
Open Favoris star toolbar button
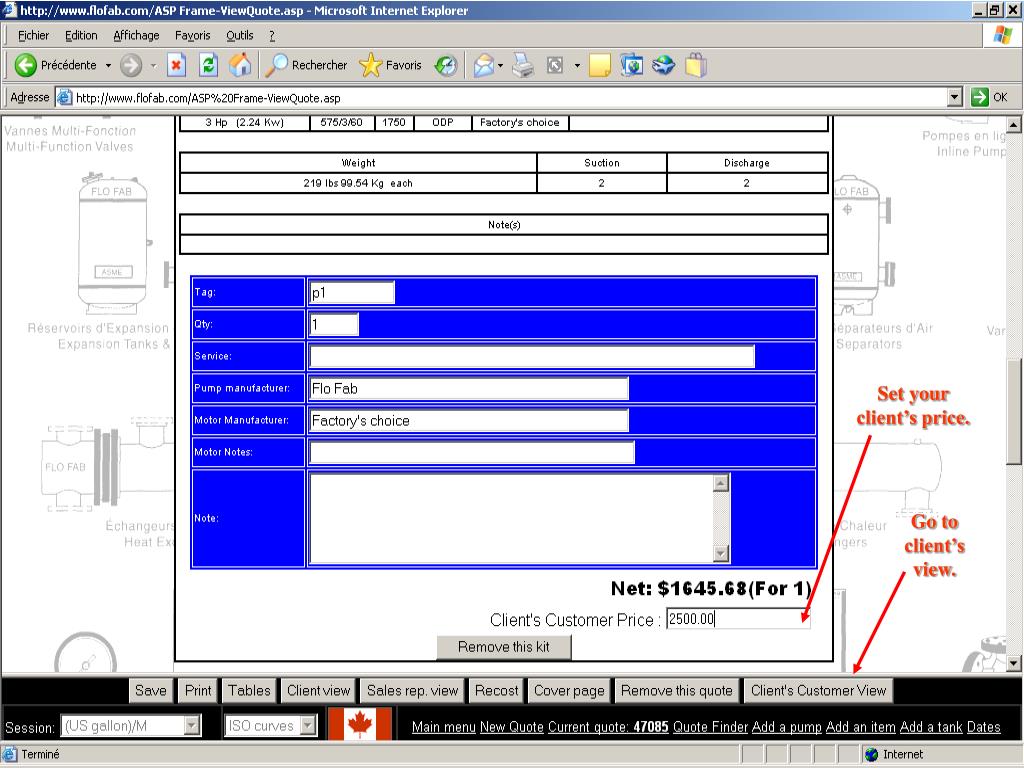point(391,65)
